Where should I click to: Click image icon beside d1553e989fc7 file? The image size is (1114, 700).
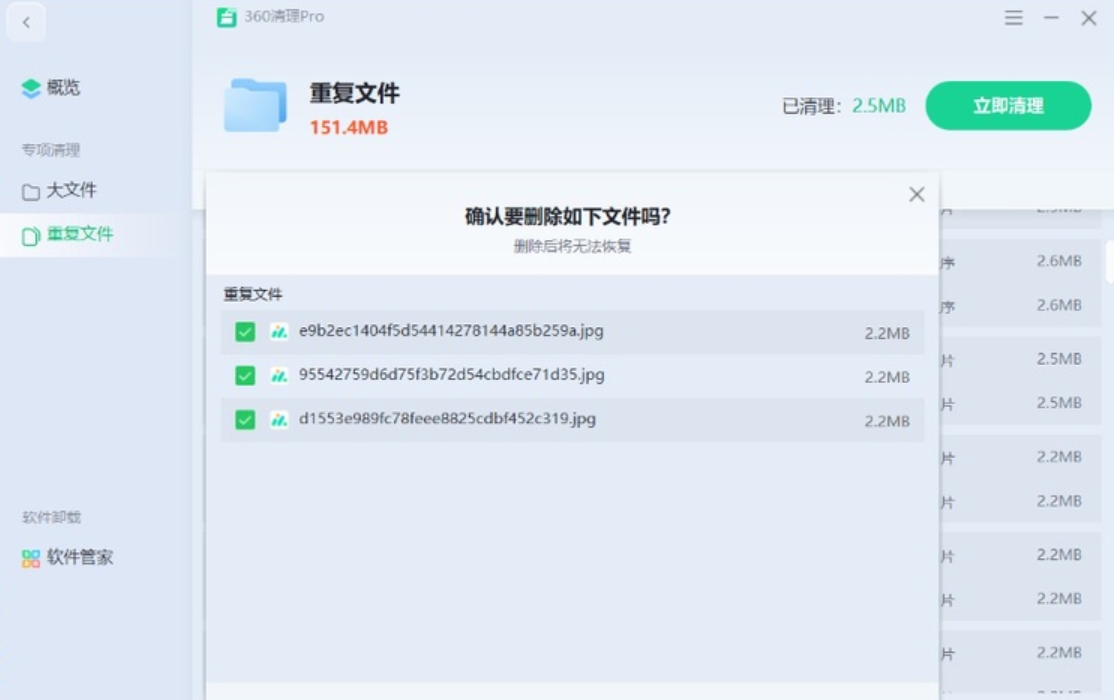point(279,420)
